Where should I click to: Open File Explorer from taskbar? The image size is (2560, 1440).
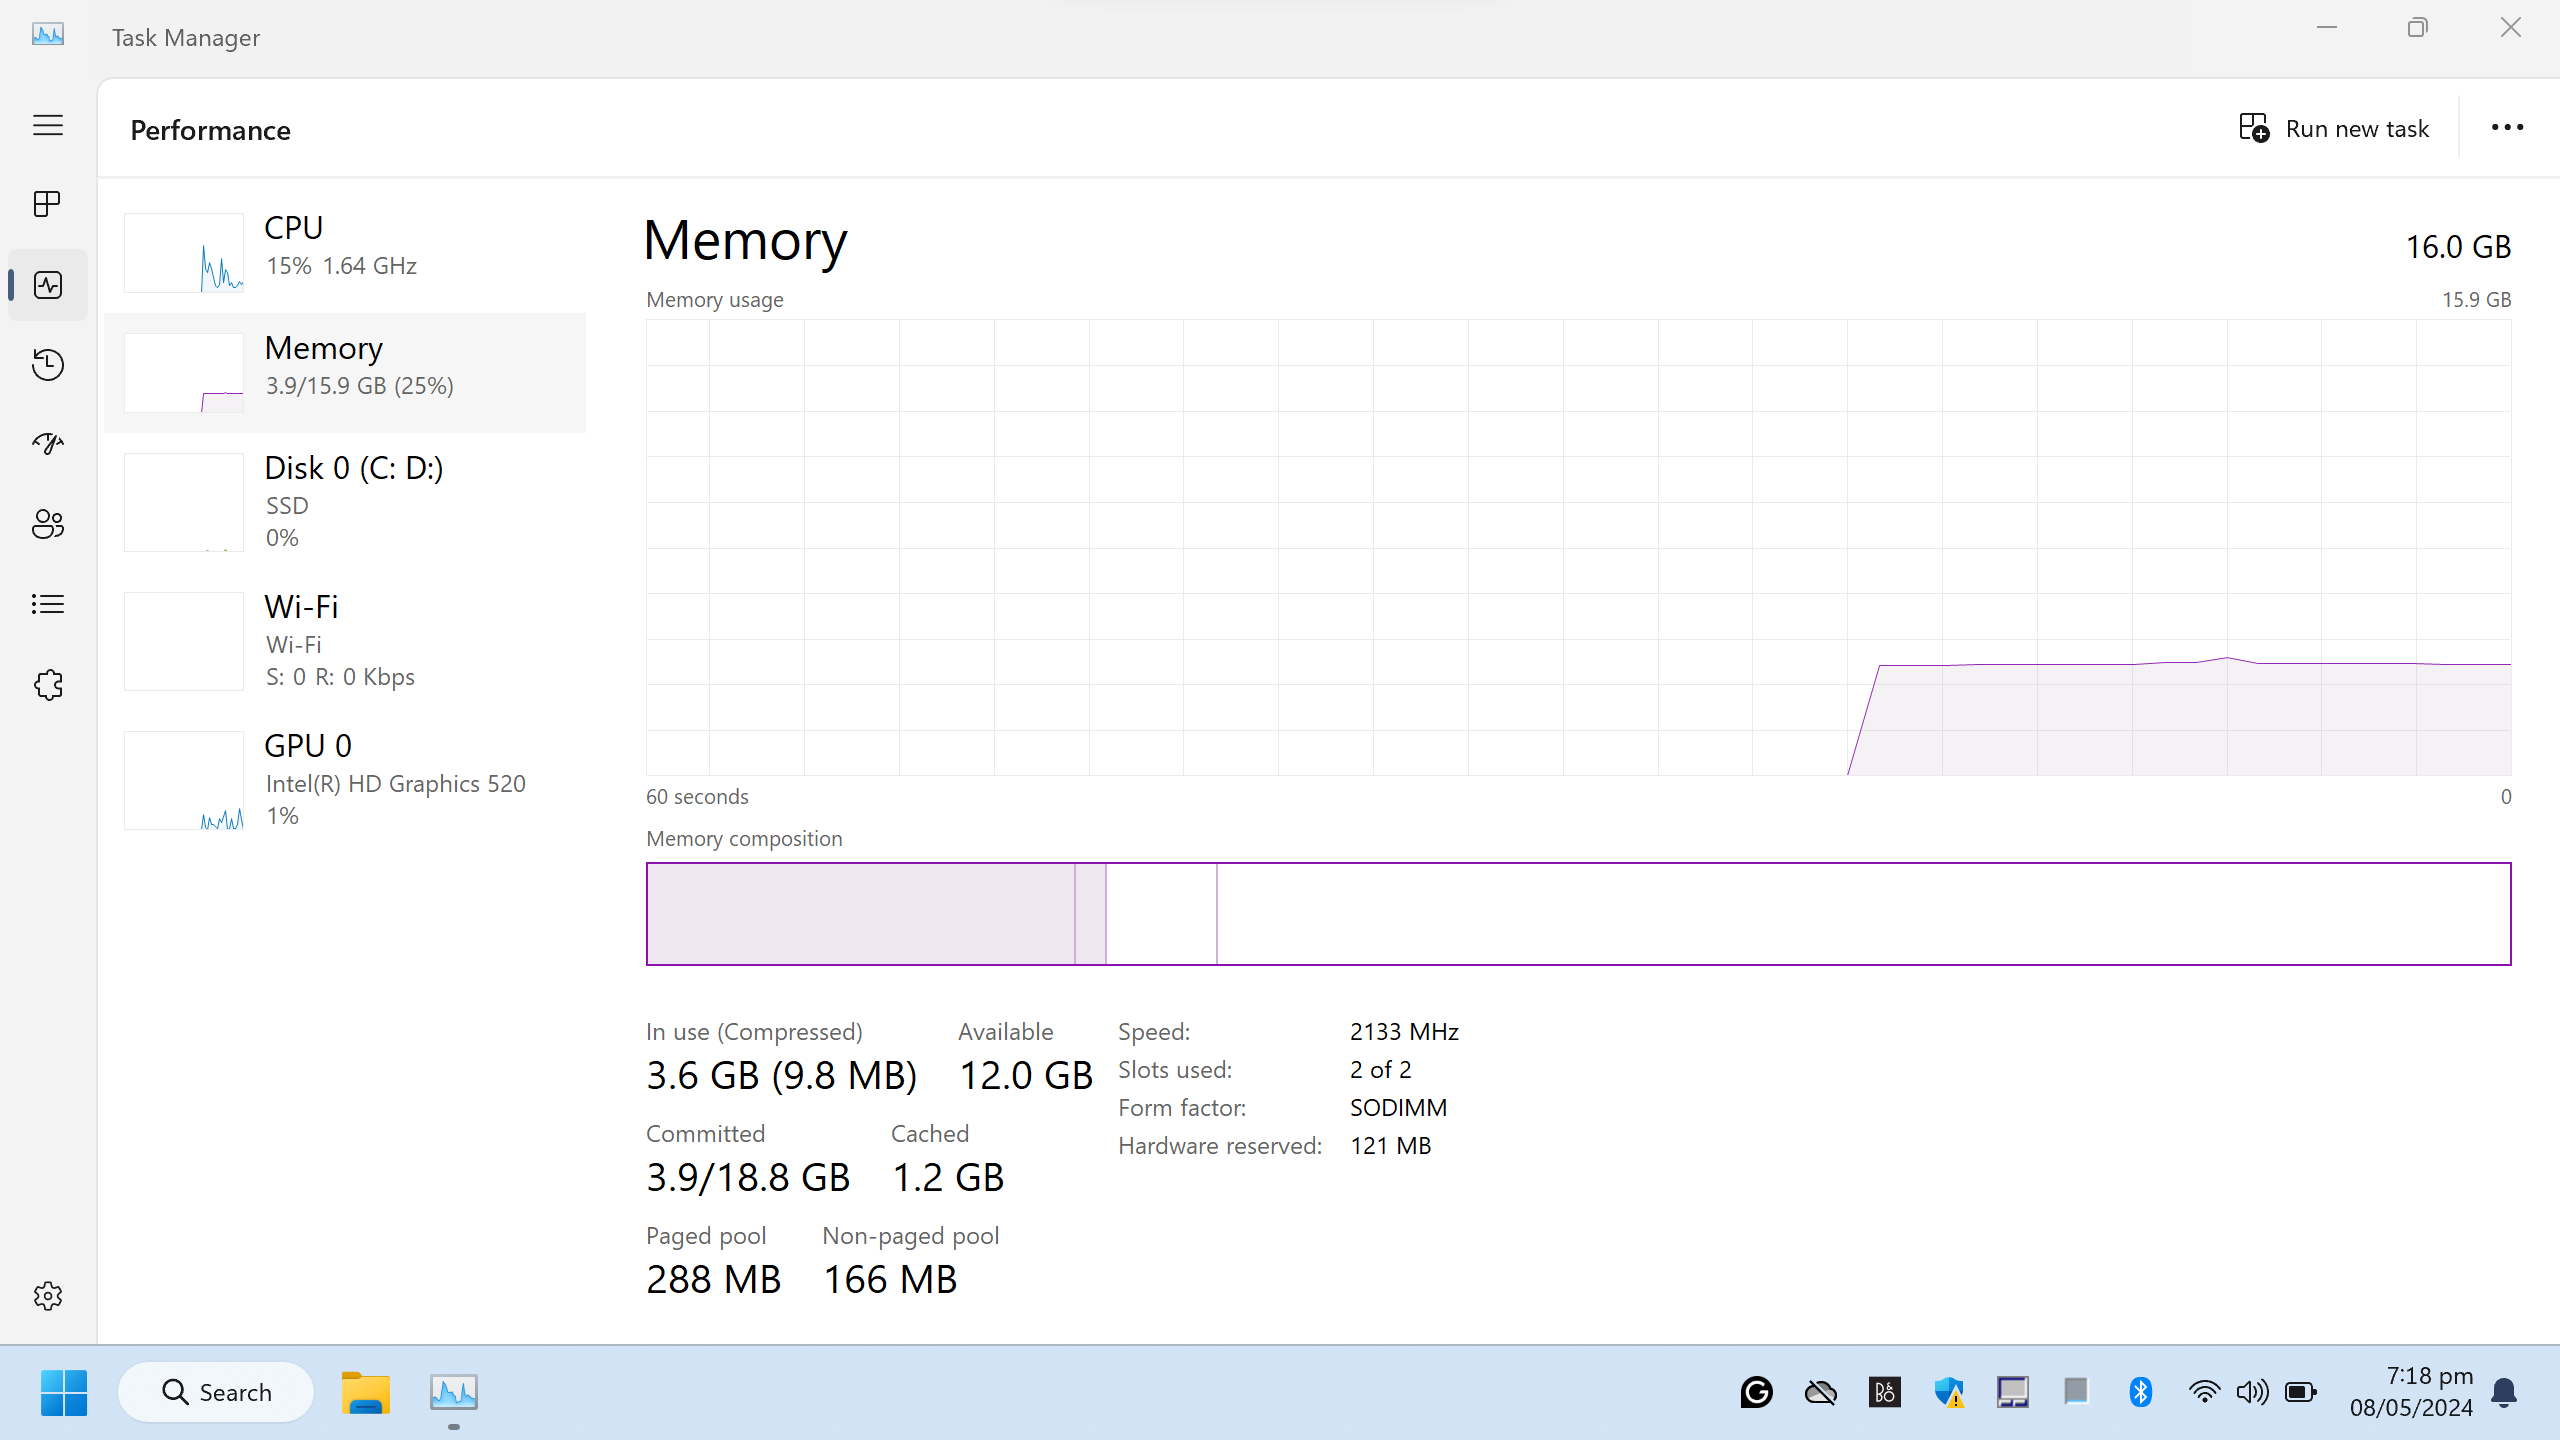point(365,1392)
